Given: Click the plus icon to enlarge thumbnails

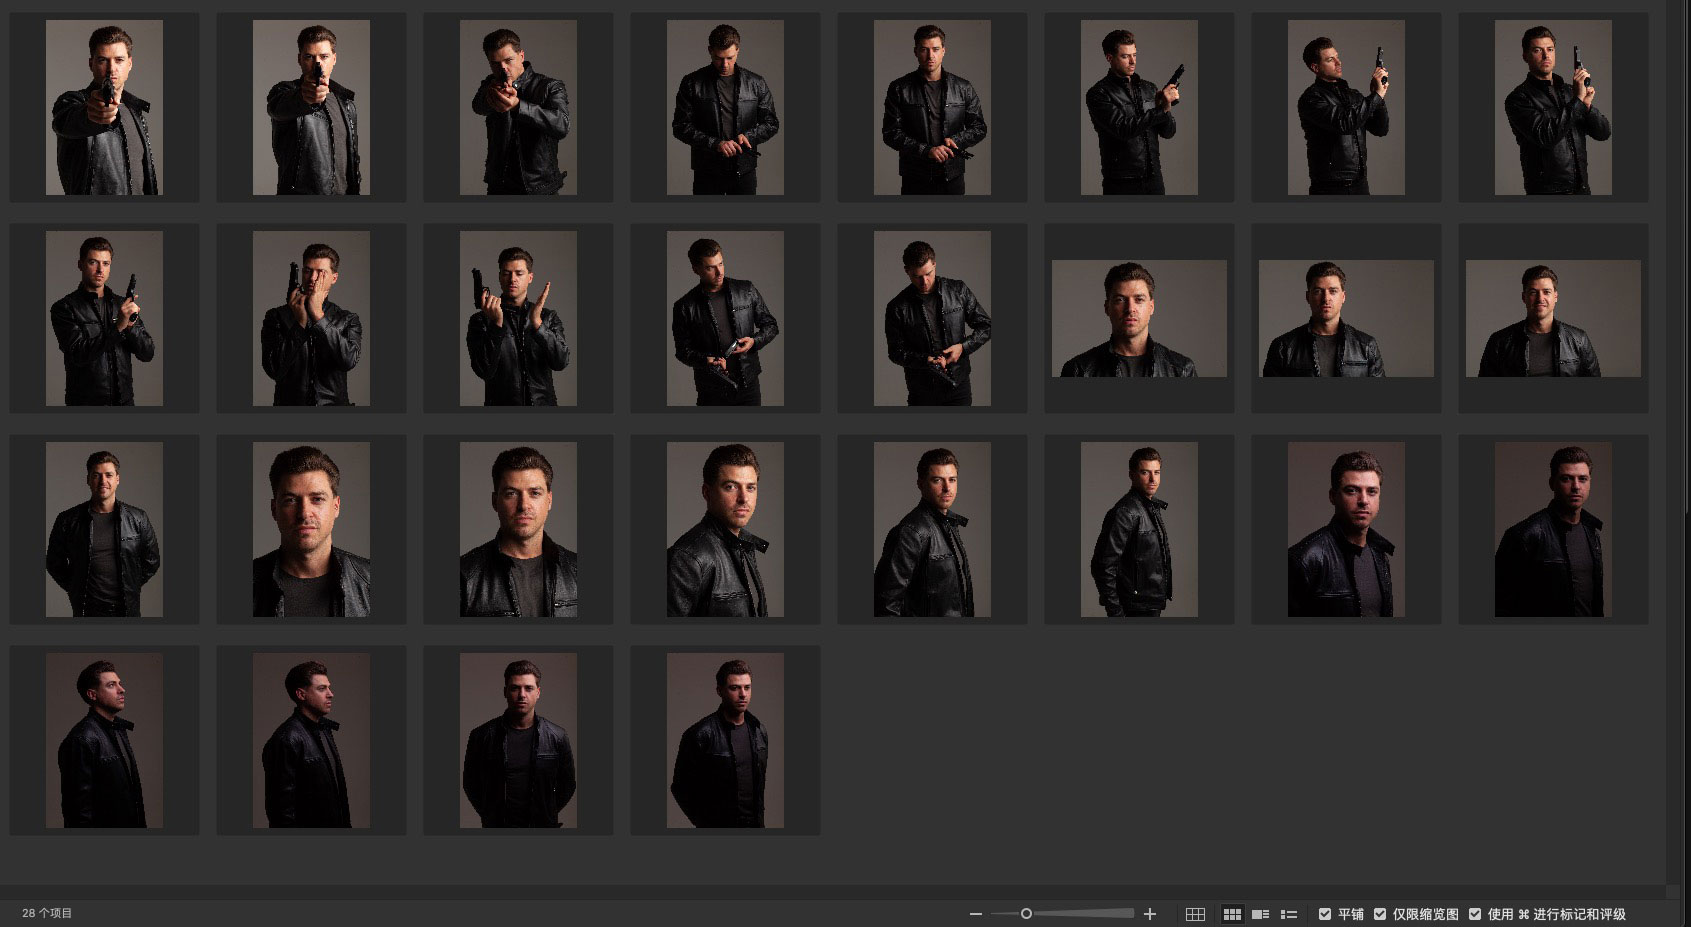Looking at the screenshot, I should click(1150, 914).
